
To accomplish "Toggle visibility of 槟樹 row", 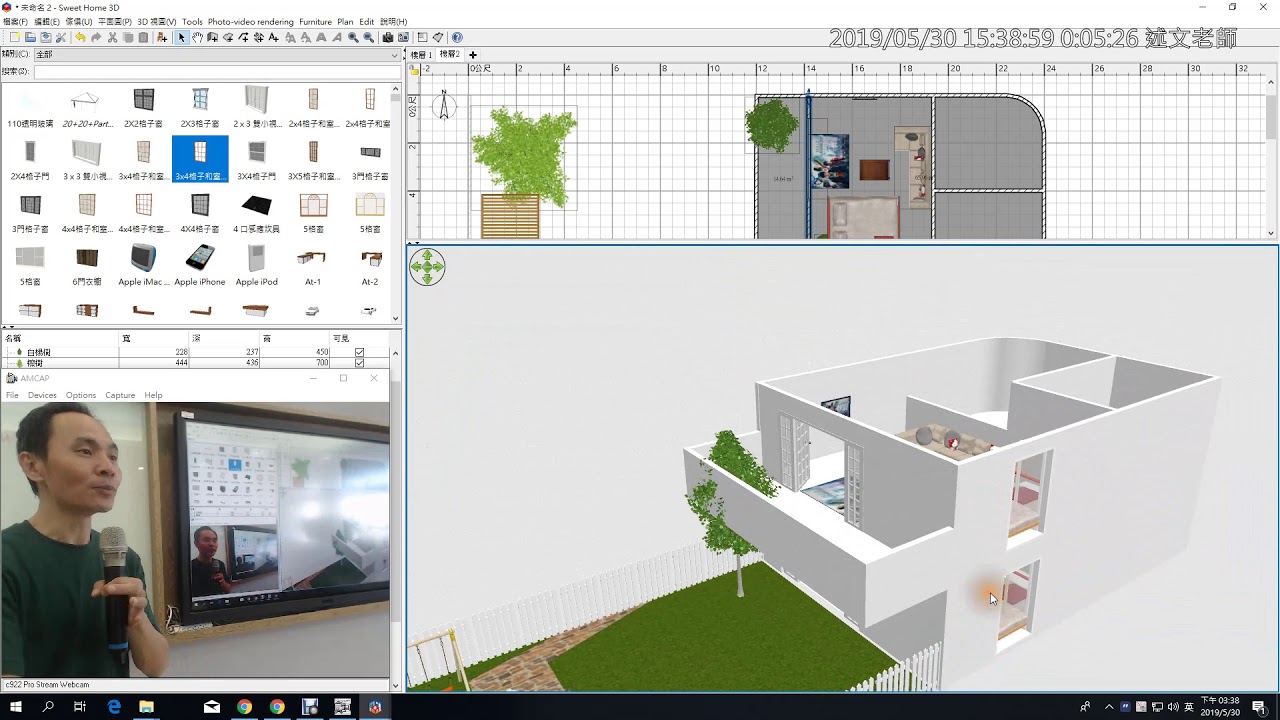I will 359,363.
